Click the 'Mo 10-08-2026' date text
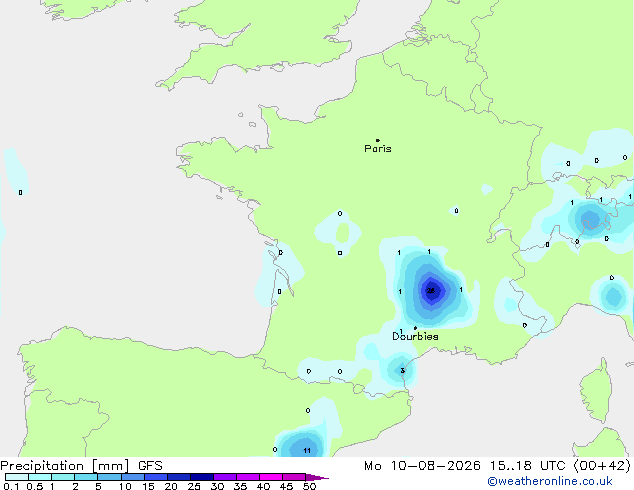The width and height of the screenshot is (634, 490). [x=422, y=466]
